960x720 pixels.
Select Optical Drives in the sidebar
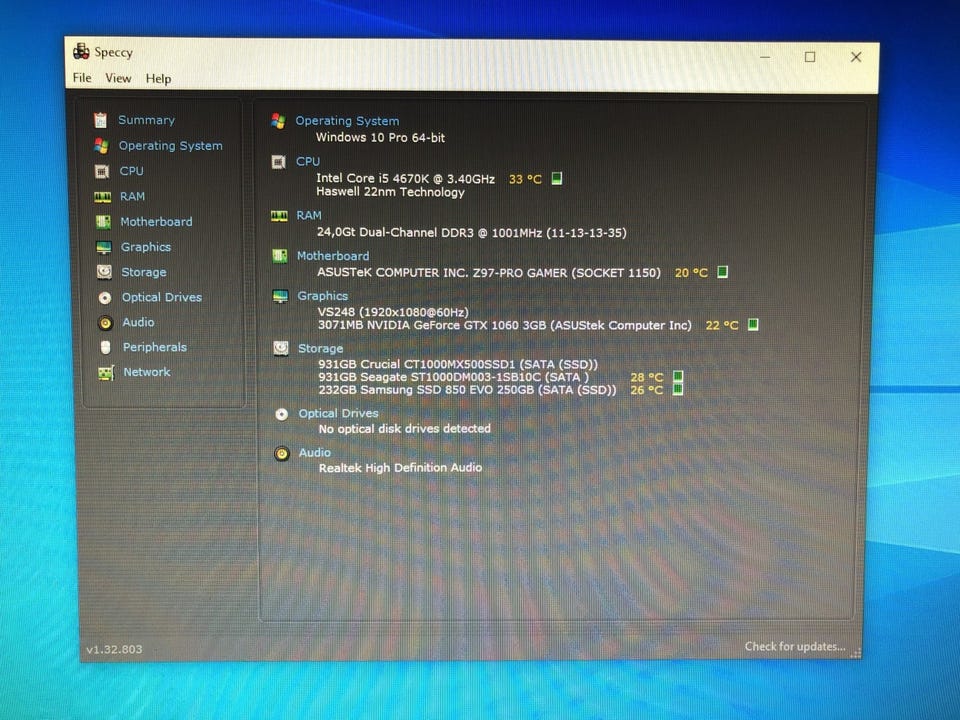pyautogui.click(x=162, y=297)
